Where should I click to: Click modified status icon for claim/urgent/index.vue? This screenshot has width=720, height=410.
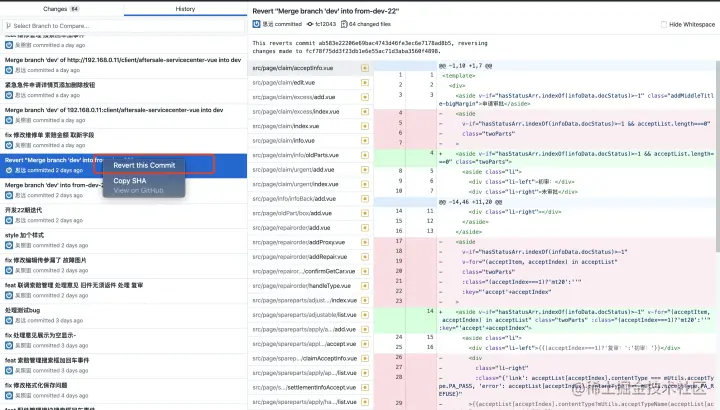click(365, 184)
